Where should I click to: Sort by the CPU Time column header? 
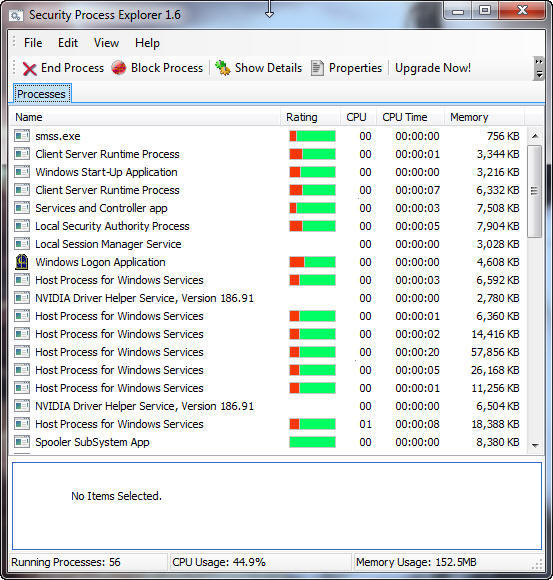[x=410, y=117]
